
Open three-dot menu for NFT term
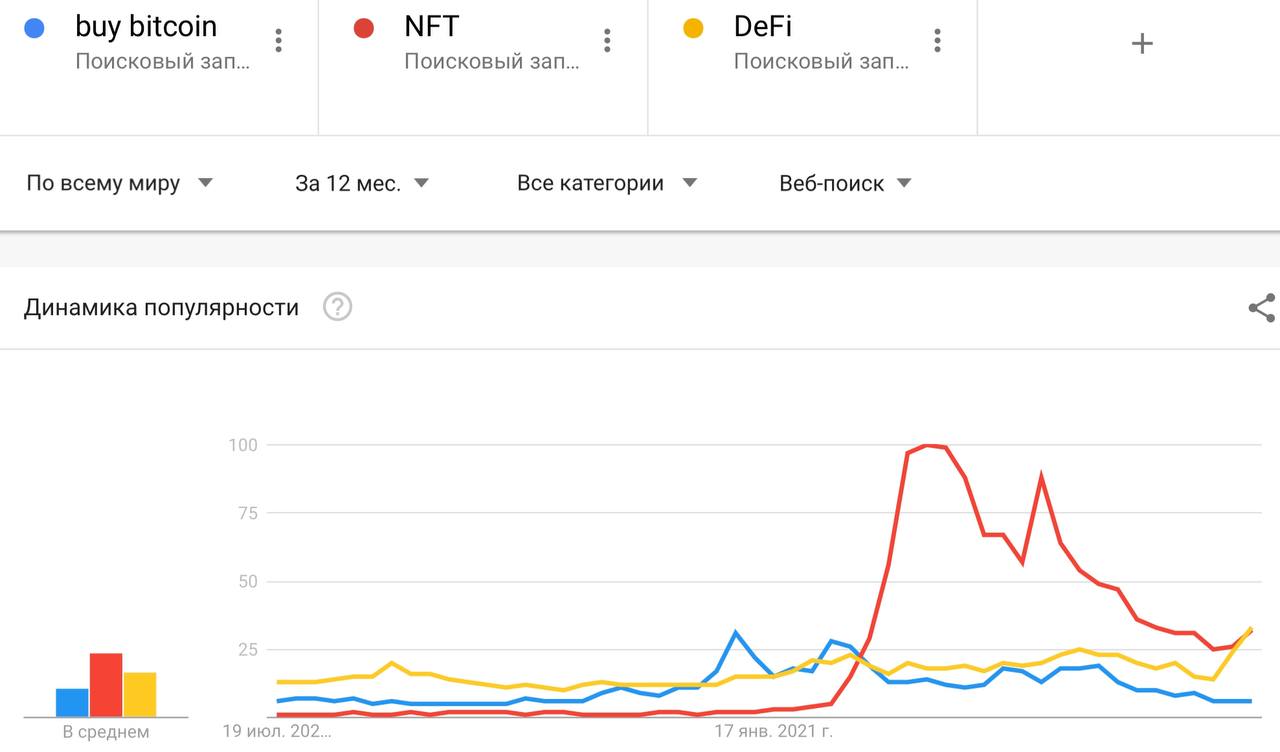tap(607, 41)
